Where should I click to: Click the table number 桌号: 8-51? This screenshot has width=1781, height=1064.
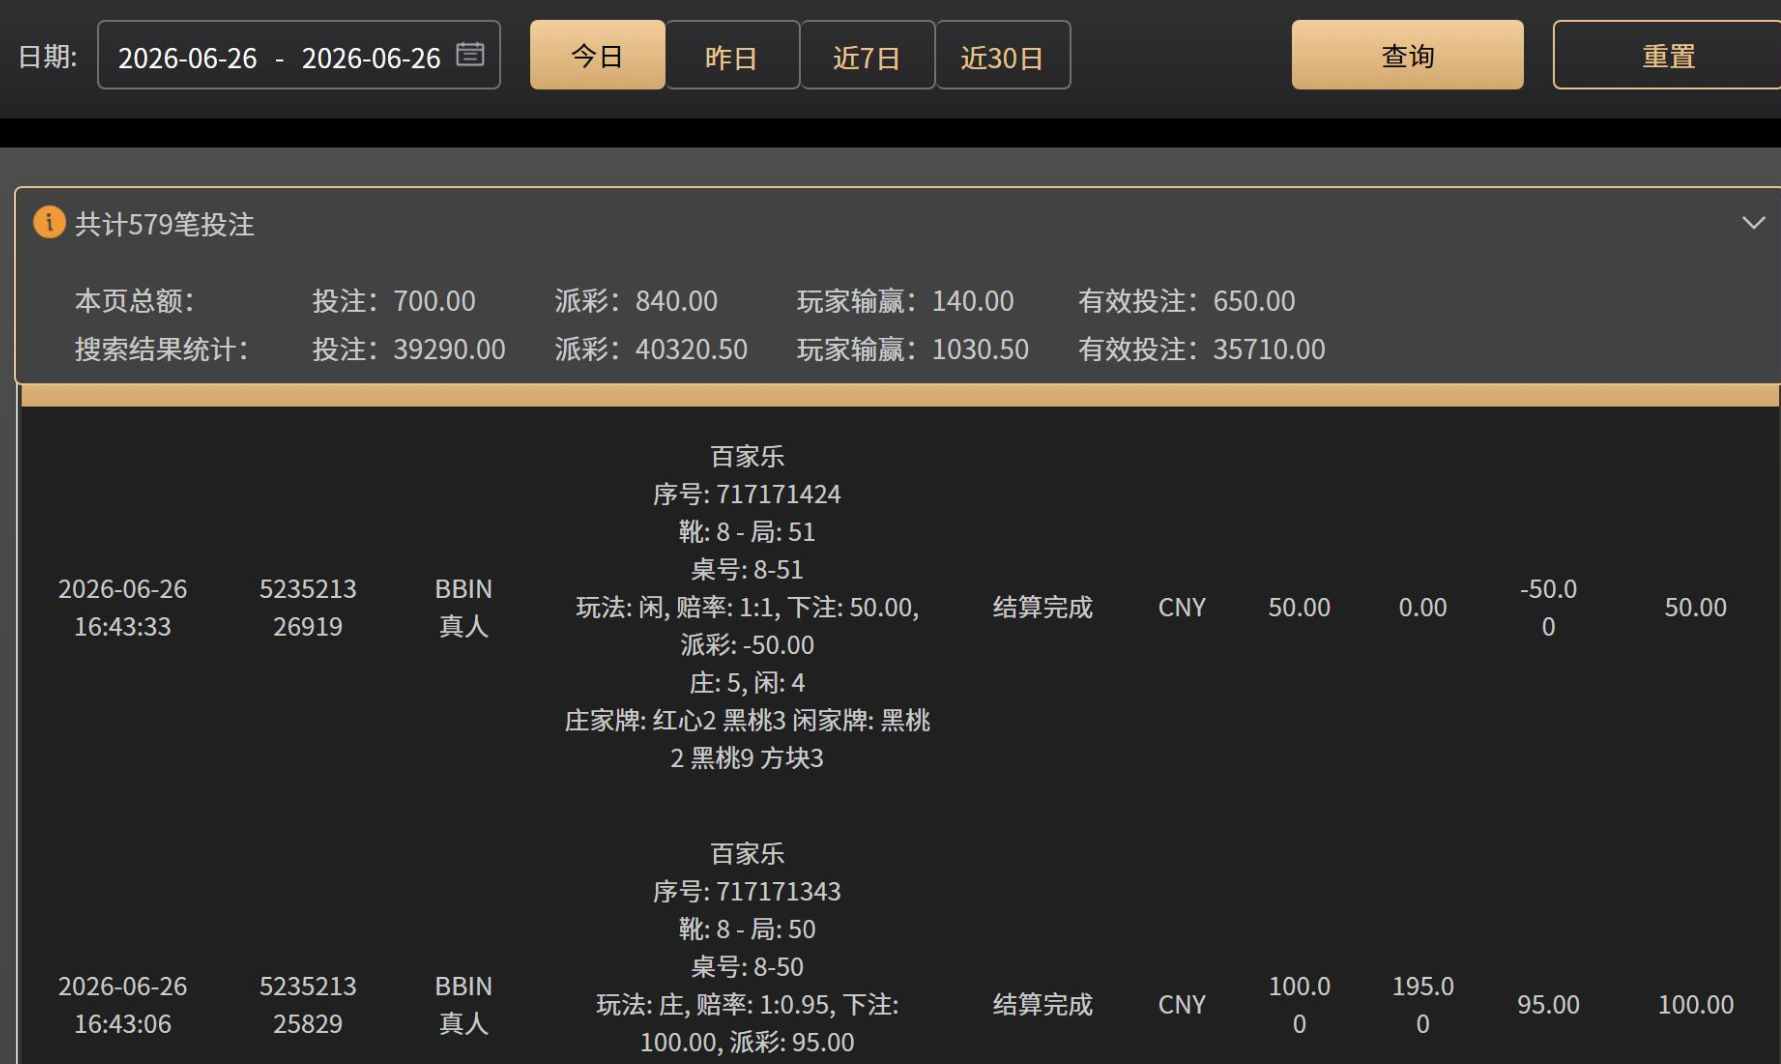coord(747,570)
